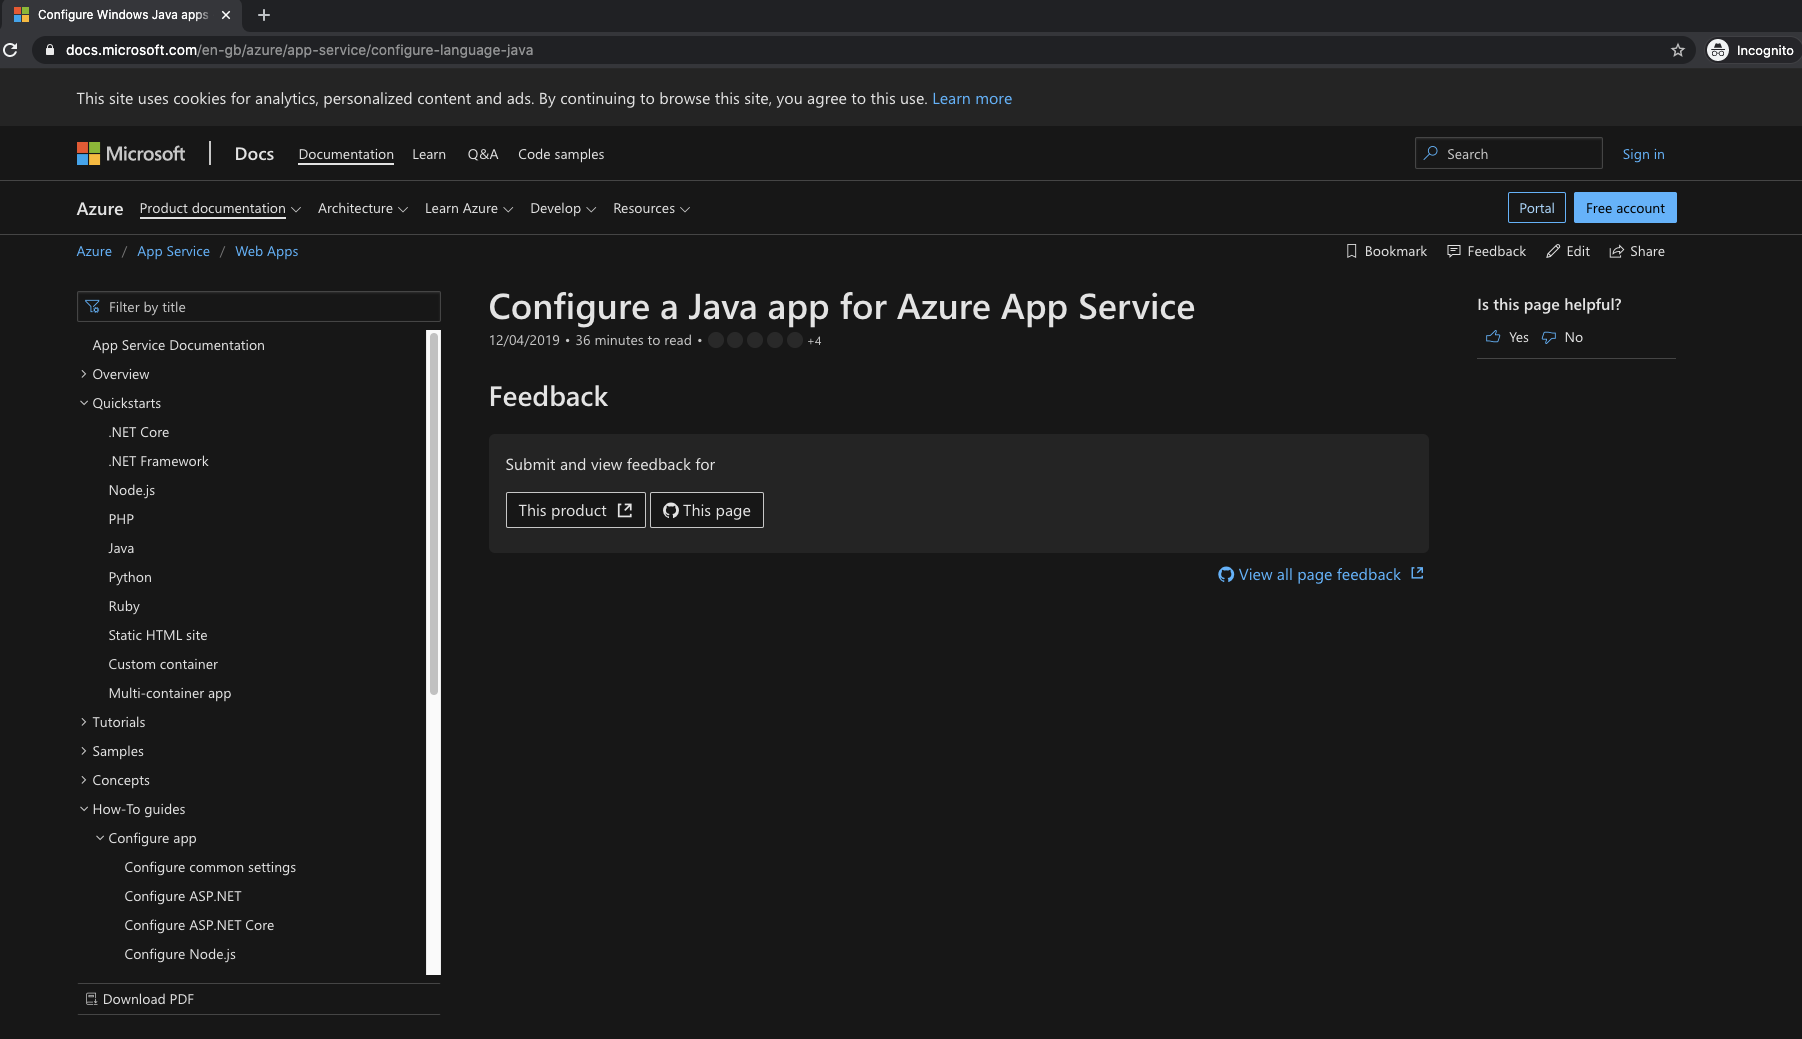Click the filter funnel icon
The height and width of the screenshot is (1039, 1802).
pyautogui.click(x=93, y=307)
